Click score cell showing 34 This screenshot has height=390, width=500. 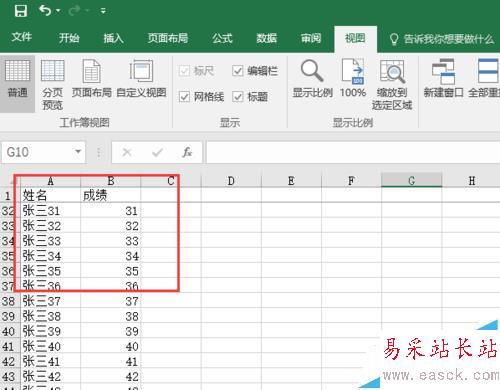pos(111,256)
